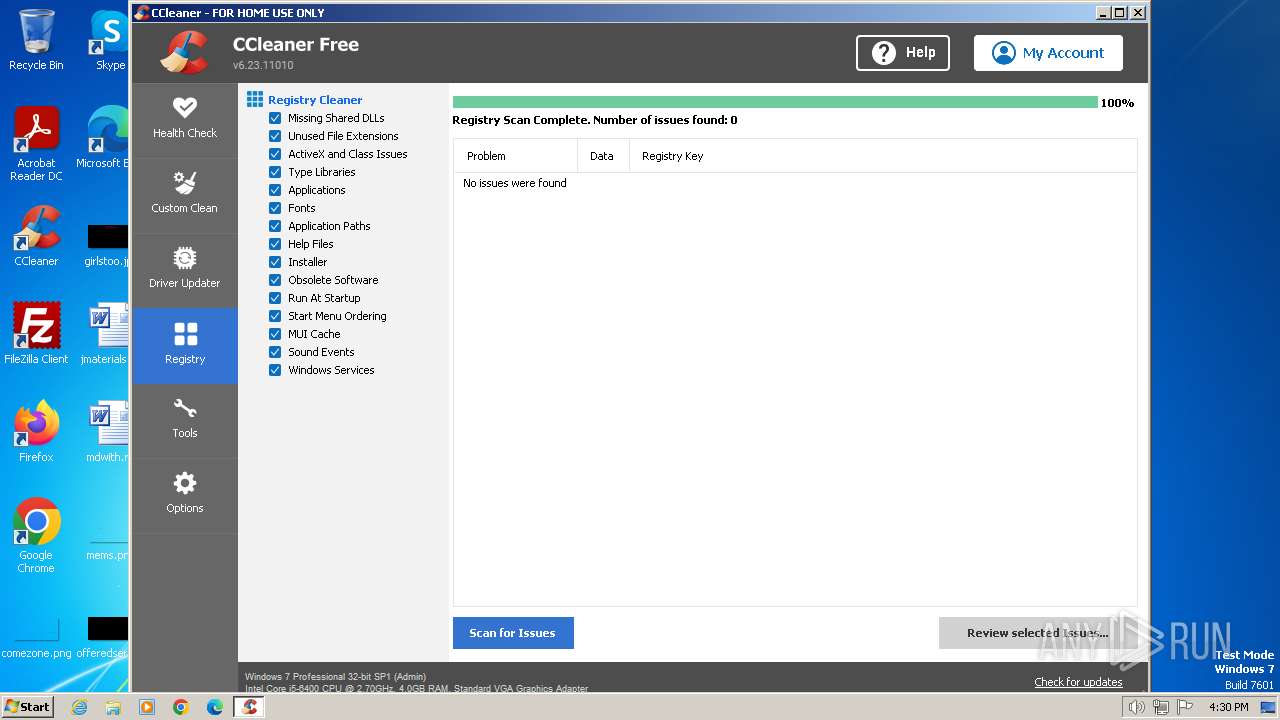Uncheck Applications checkbox
The height and width of the screenshot is (720, 1280).
pos(275,190)
